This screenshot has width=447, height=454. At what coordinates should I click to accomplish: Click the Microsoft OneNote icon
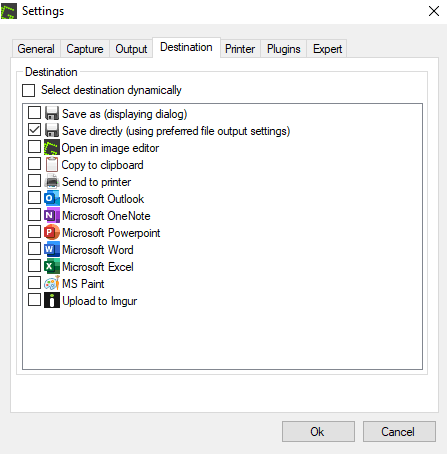point(52,215)
